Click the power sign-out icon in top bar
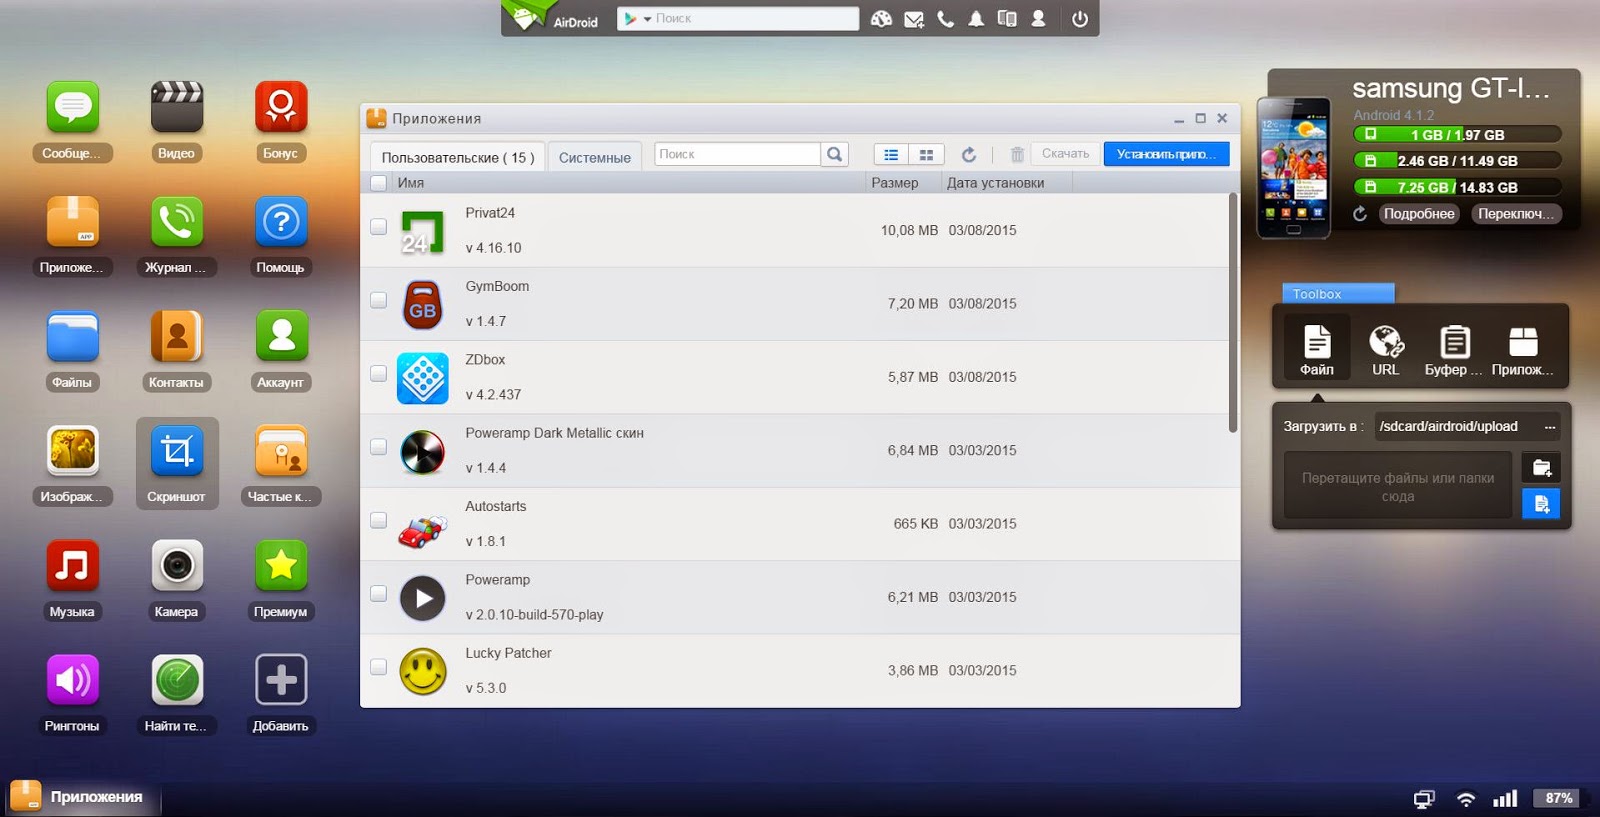Viewport: 1600px width, 817px height. tap(1080, 19)
